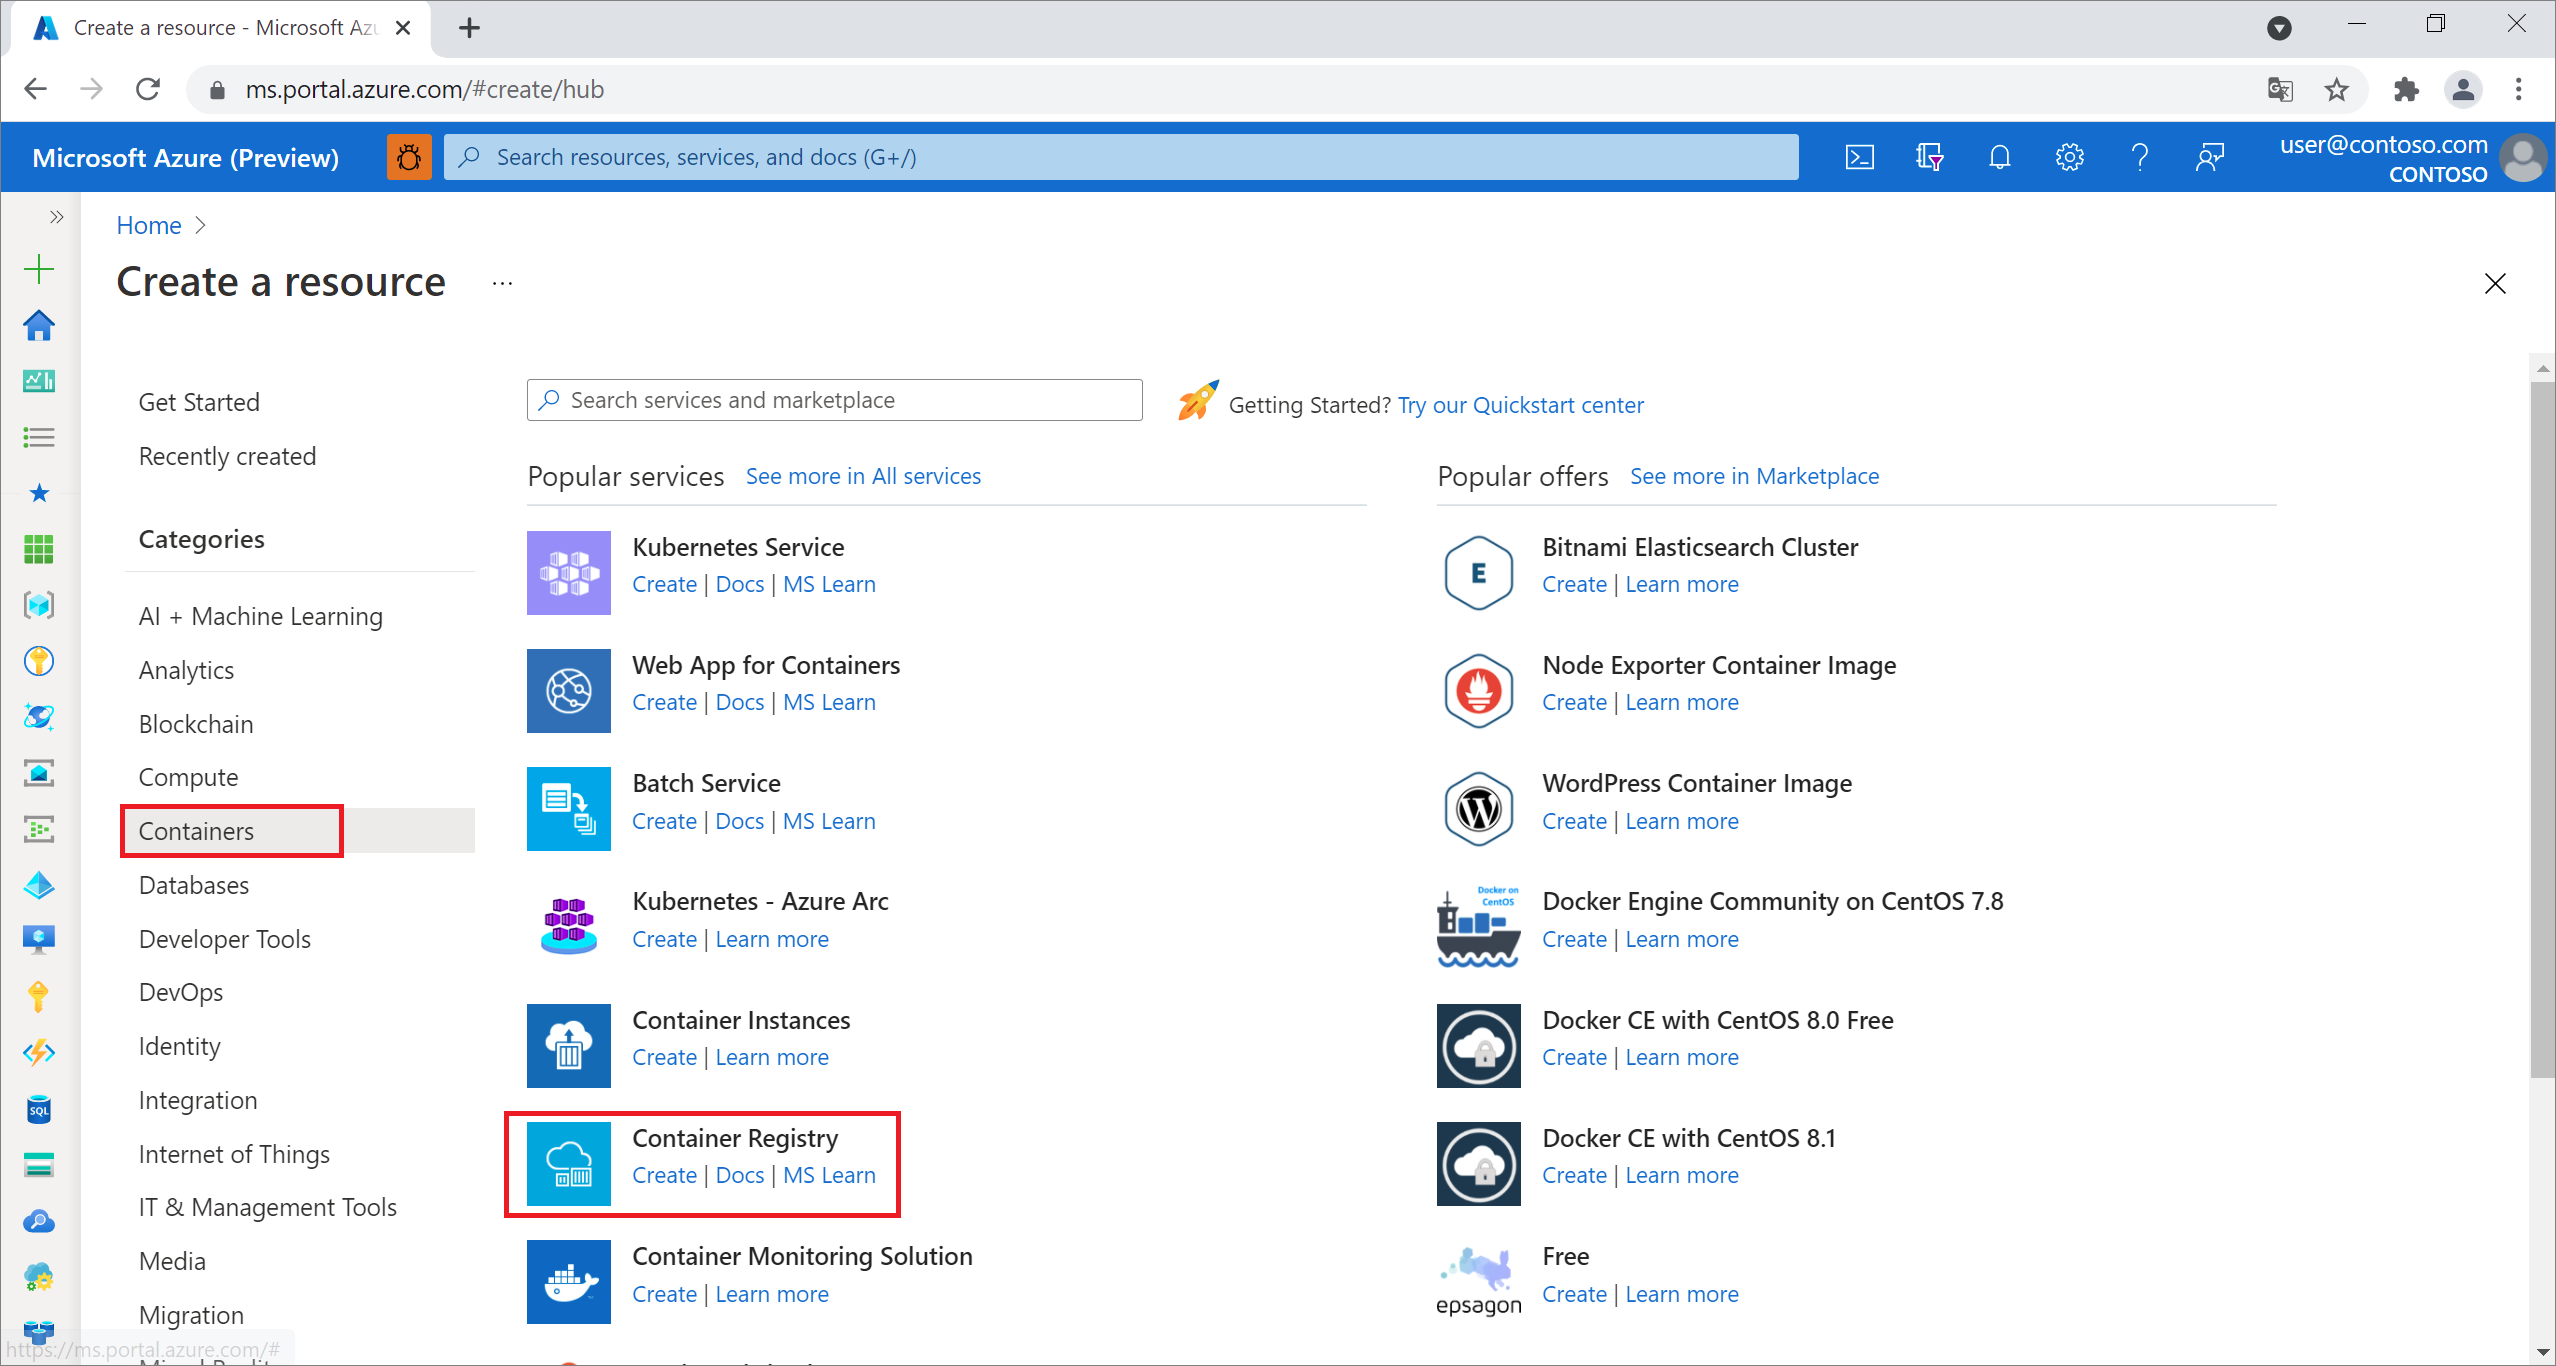Viewport: 2556px width, 1366px height.
Task: Expand the Databases category
Action: click(x=194, y=884)
